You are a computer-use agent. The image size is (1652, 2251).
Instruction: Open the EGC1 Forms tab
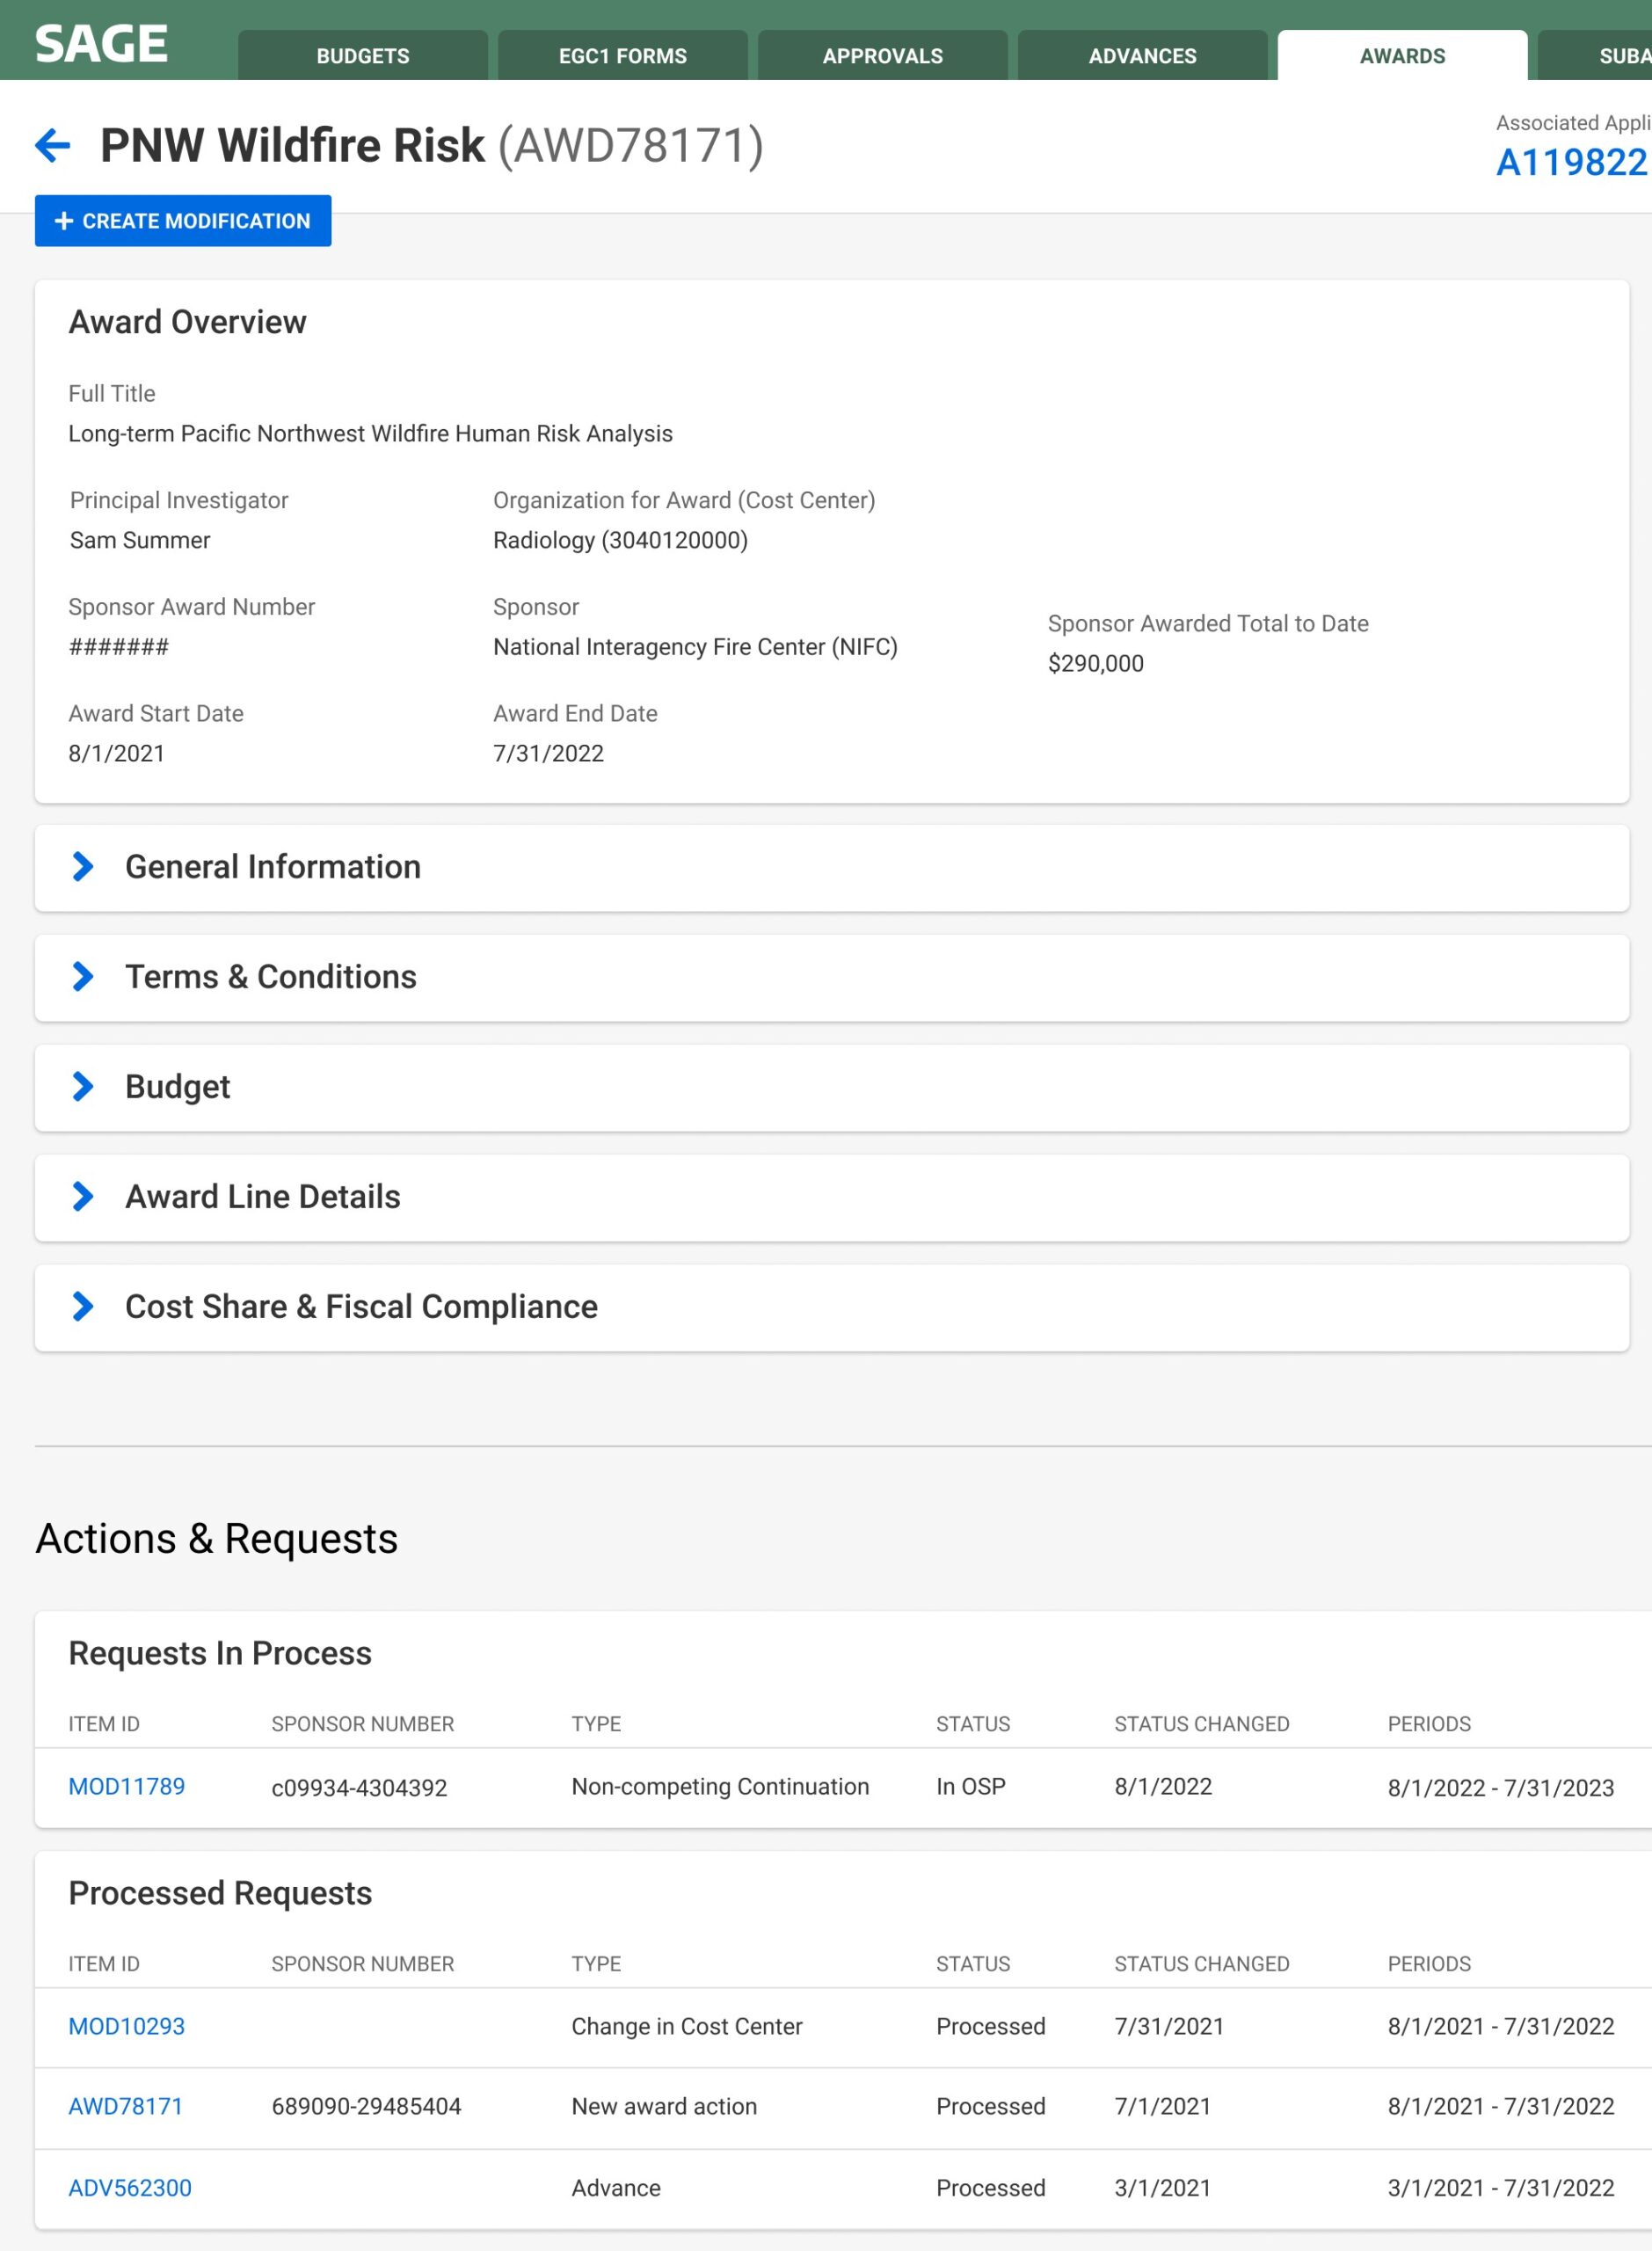click(x=622, y=56)
